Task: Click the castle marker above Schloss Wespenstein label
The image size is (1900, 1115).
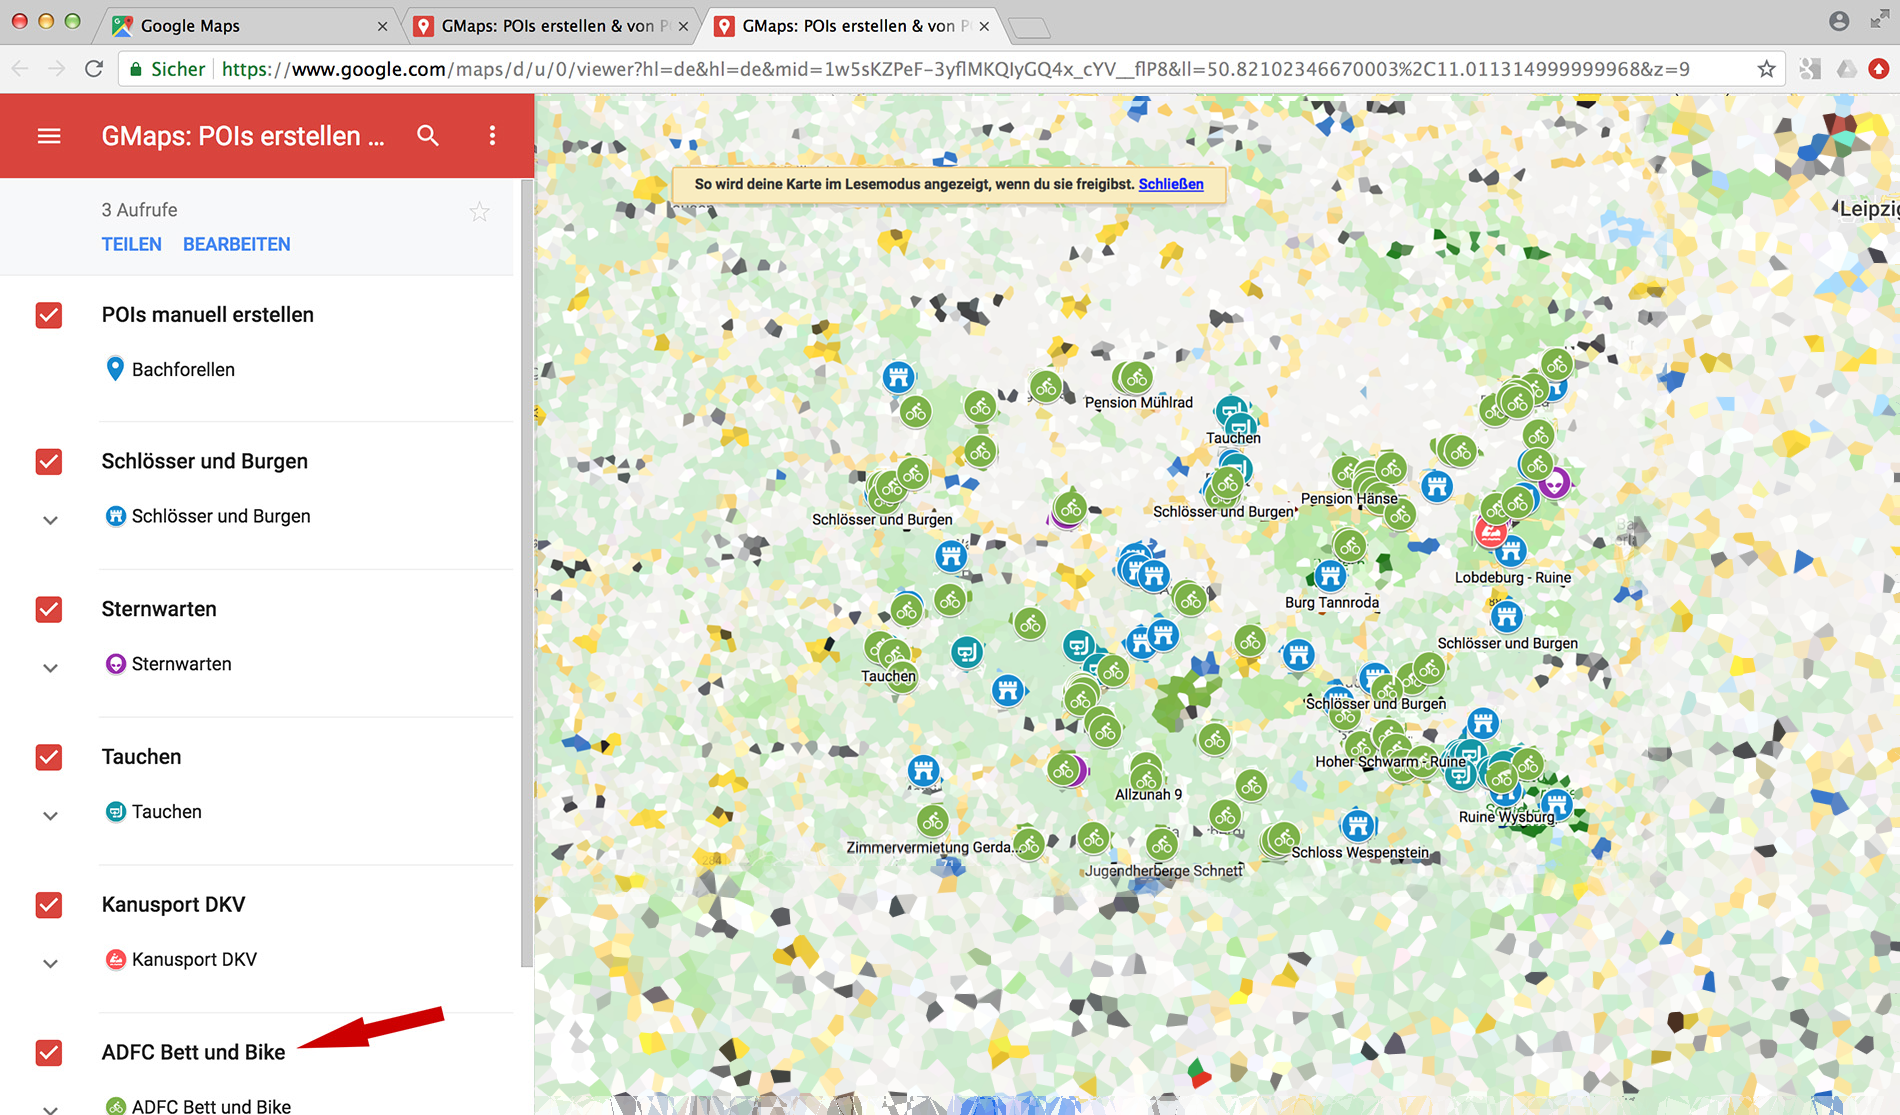Action: point(1357,826)
